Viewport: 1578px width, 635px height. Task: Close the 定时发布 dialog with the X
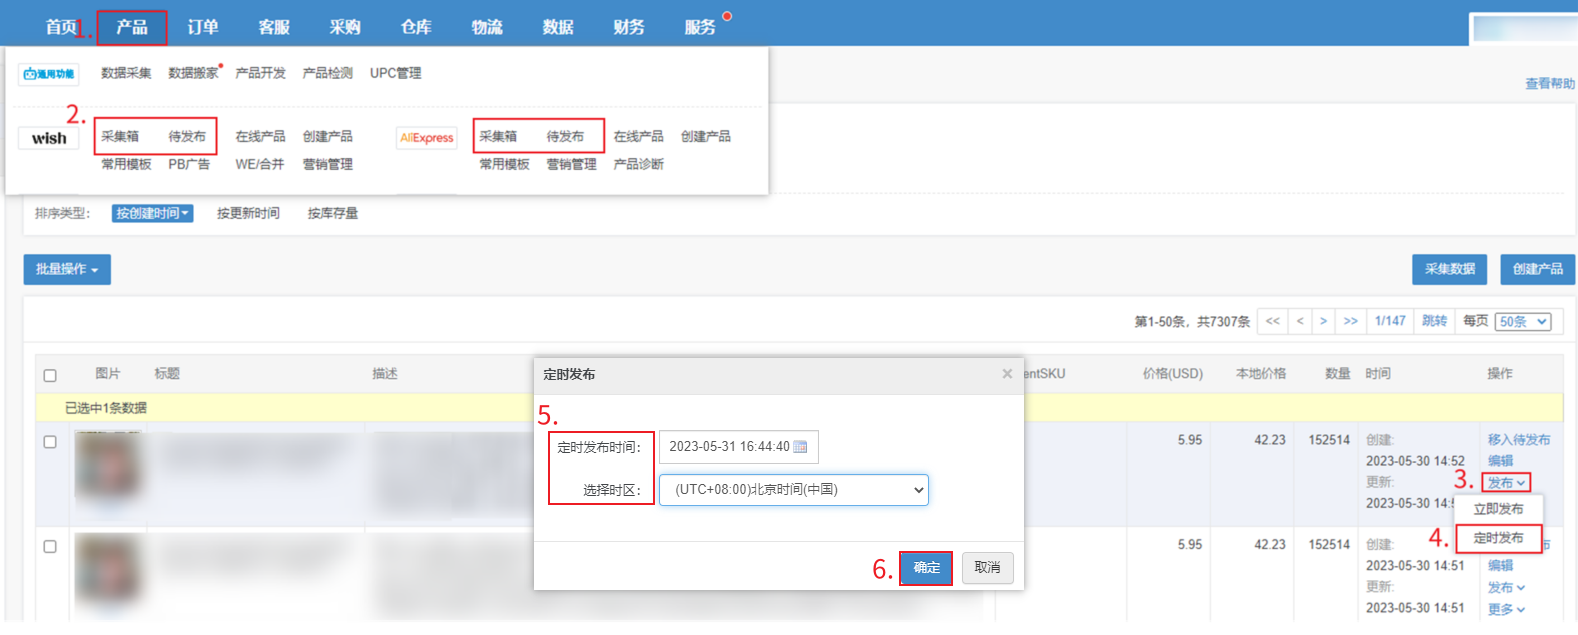pos(1007,374)
